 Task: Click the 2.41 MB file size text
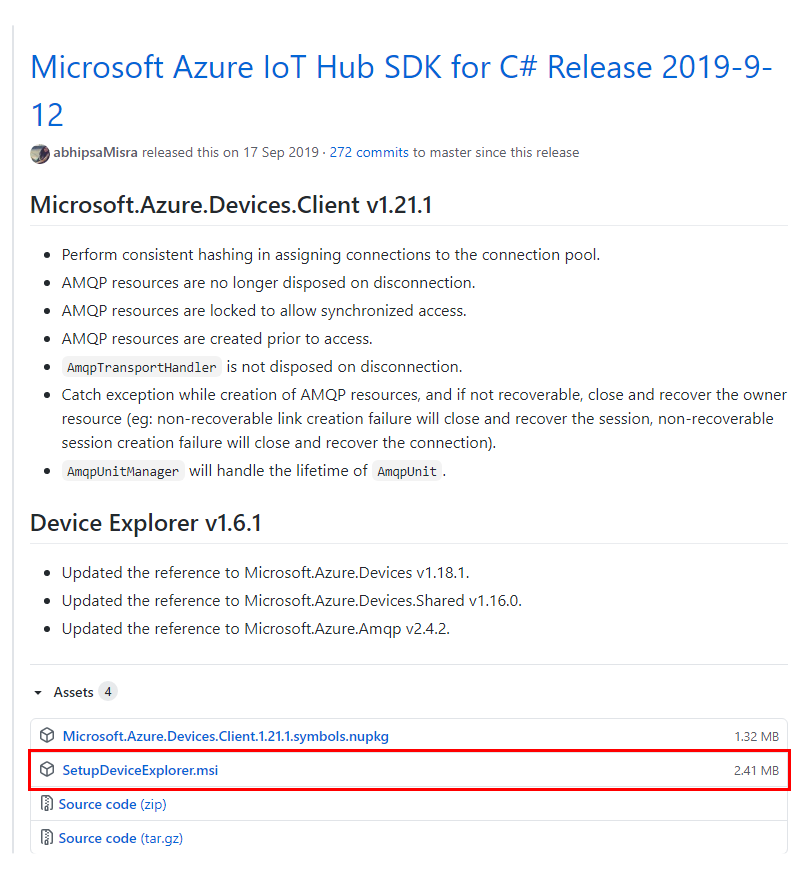point(756,770)
